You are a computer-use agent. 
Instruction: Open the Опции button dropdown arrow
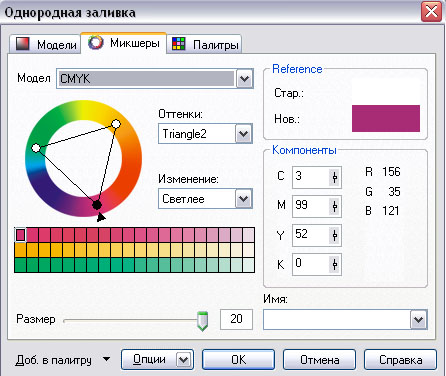[184, 360]
